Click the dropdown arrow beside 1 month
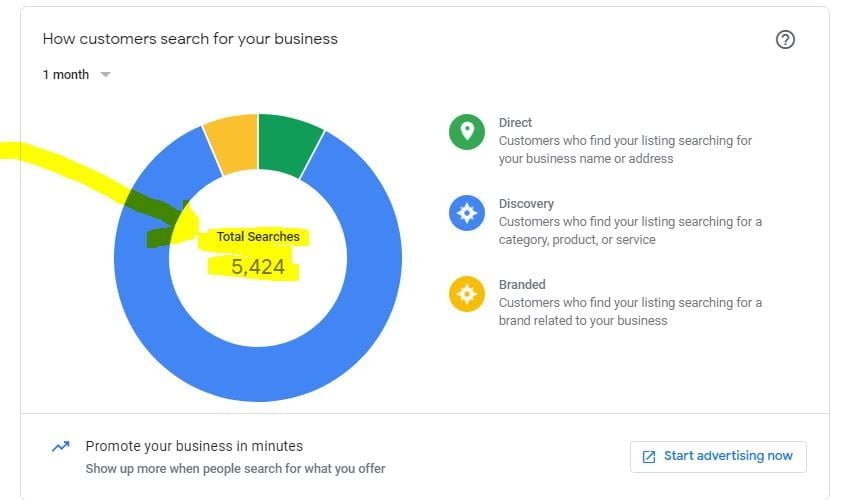The height and width of the screenshot is (500, 851). coord(105,75)
